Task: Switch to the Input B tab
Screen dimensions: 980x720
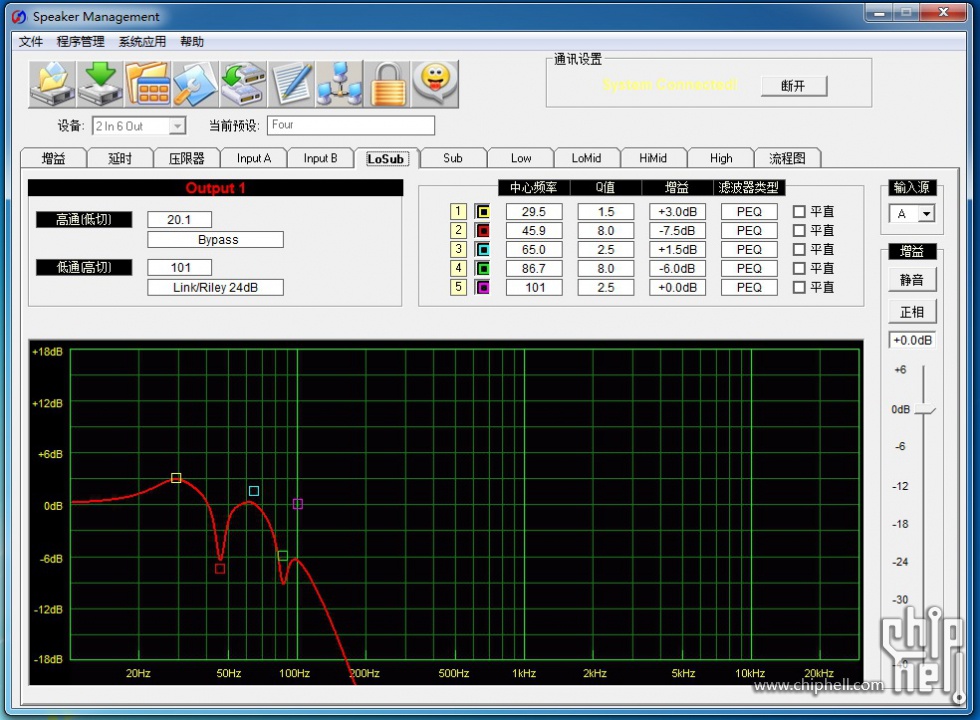Action: pos(320,159)
